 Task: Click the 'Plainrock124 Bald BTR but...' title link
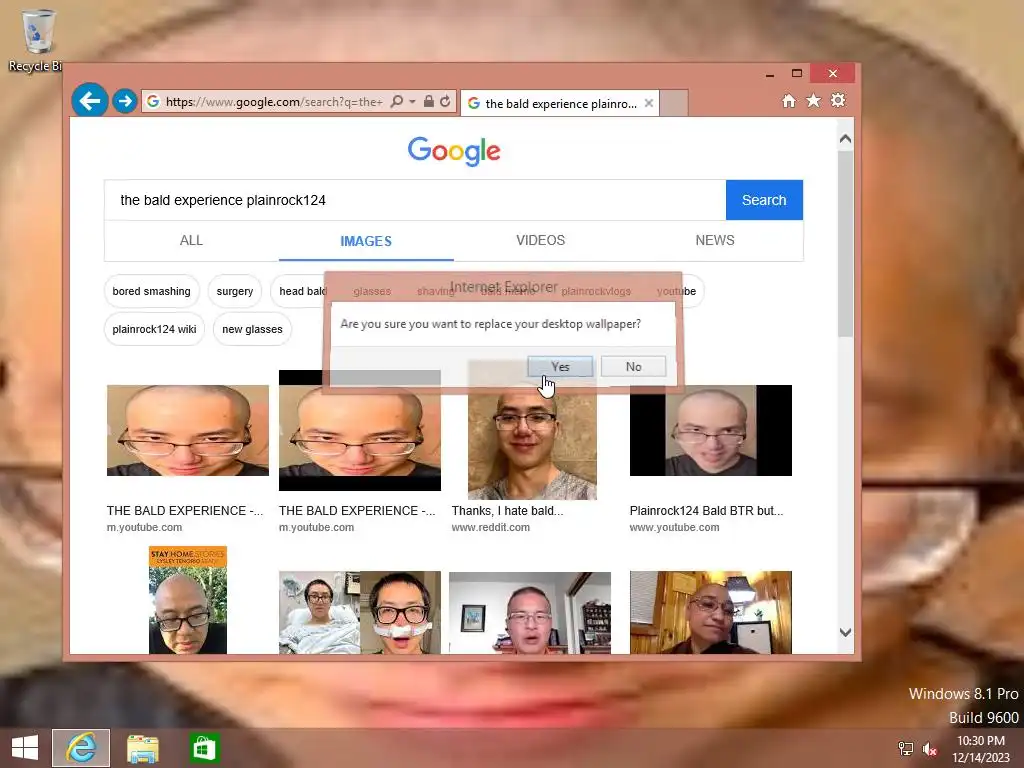[707, 511]
